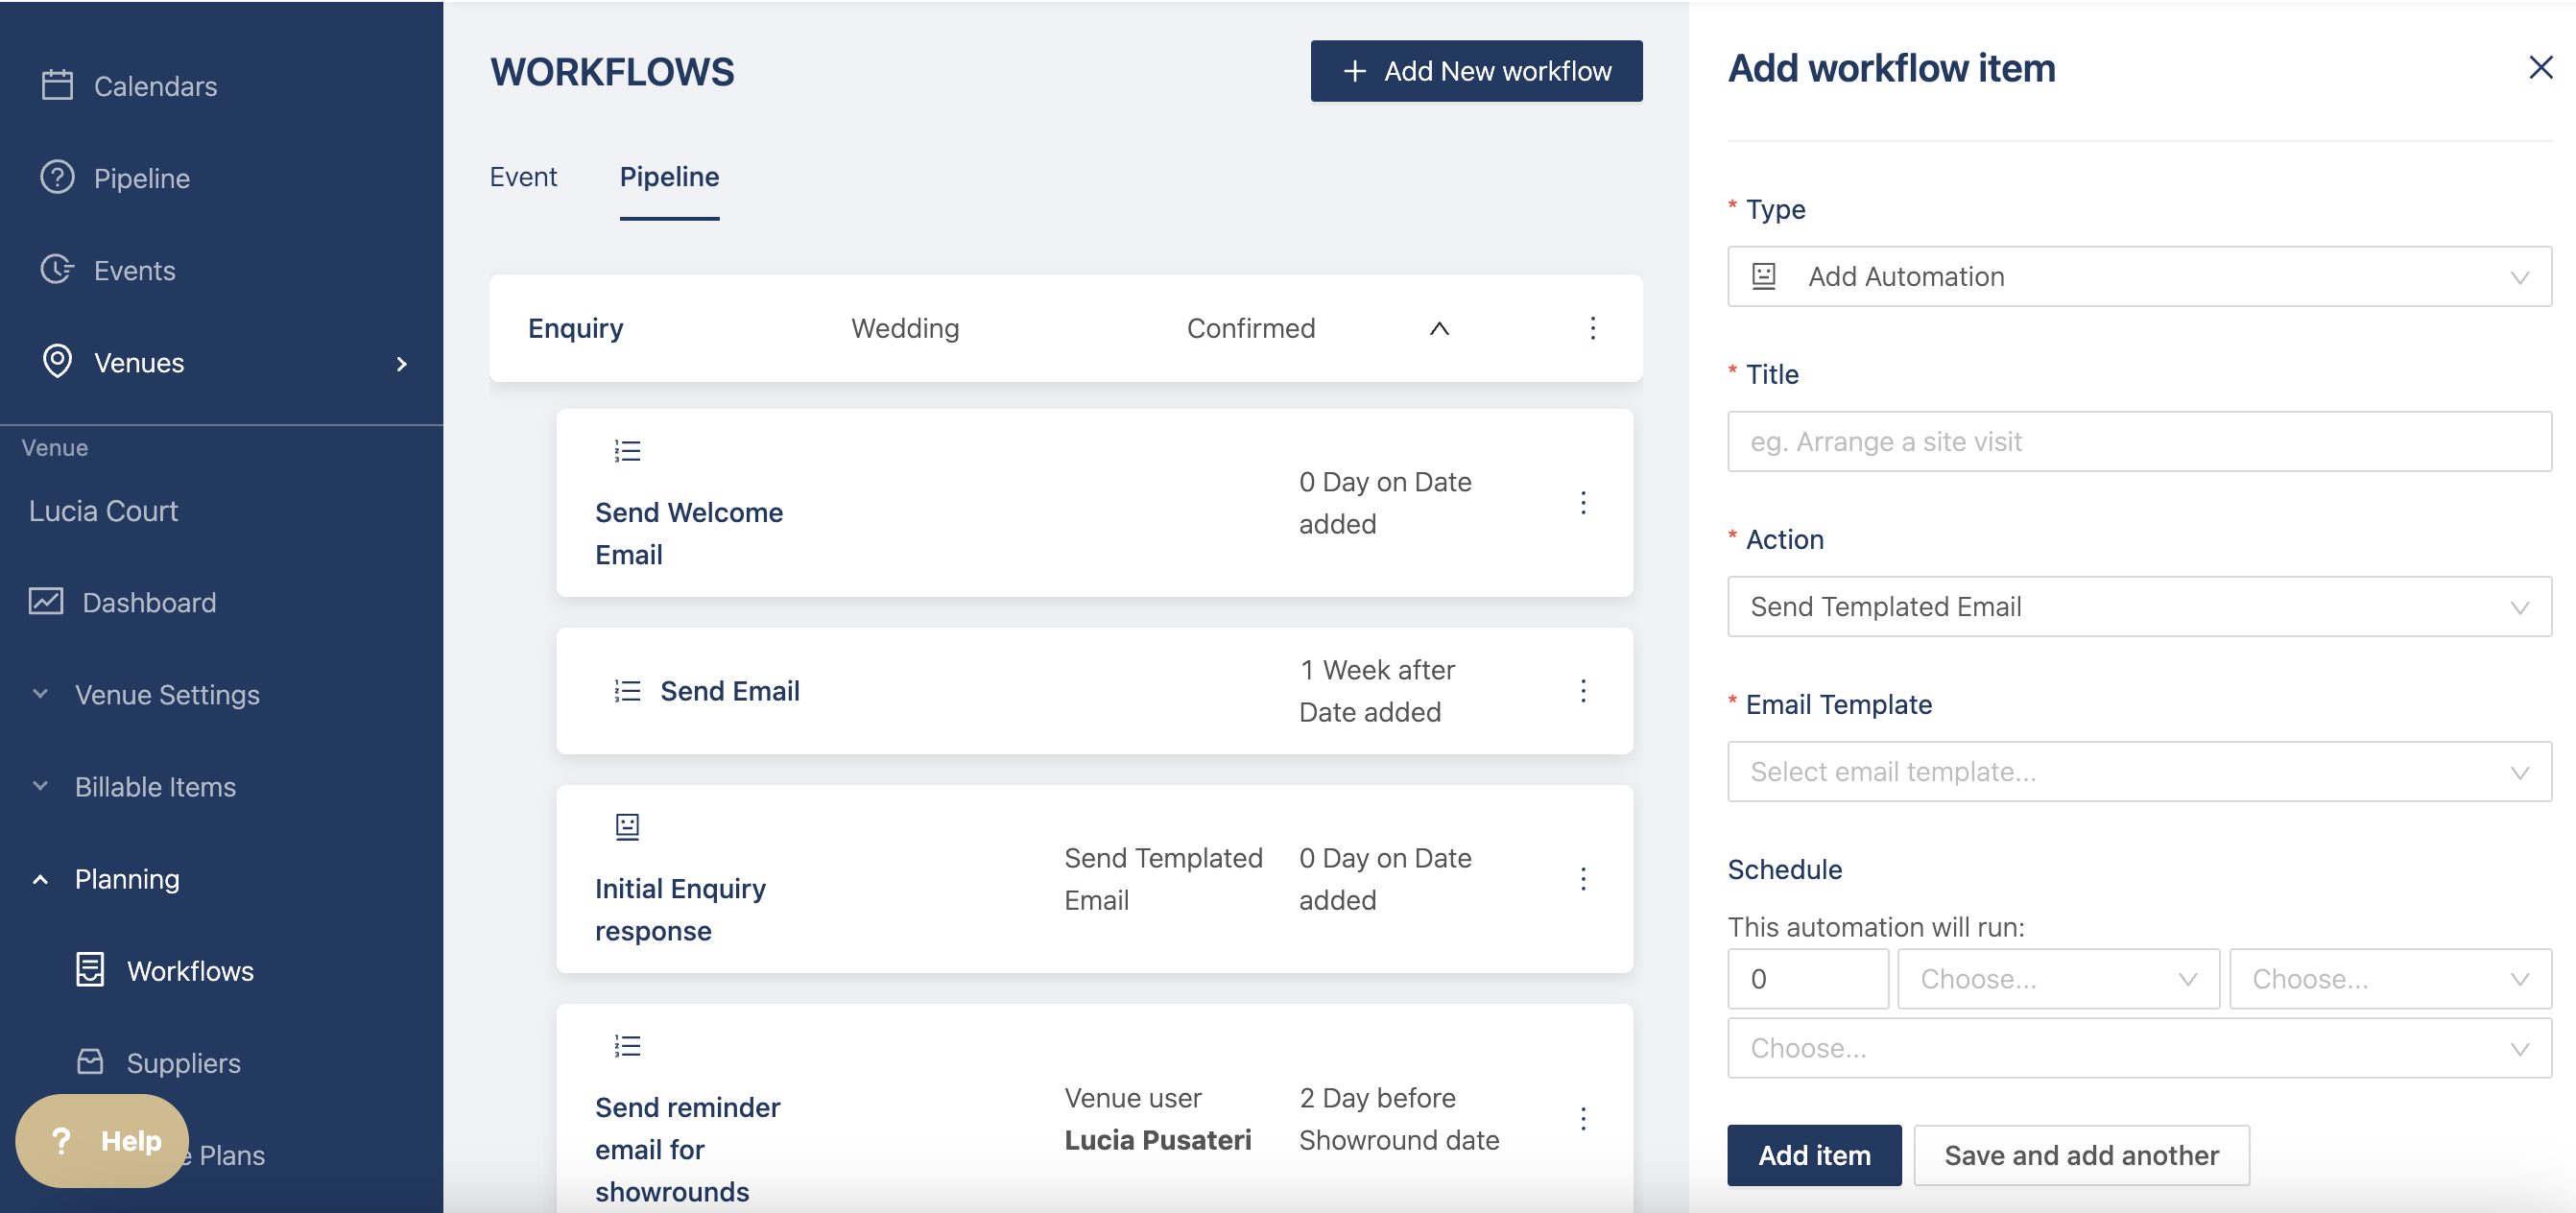This screenshot has height=1213, width=2576.
Task: Click the Calendars icon in sidebar
Action: point(57,85)
